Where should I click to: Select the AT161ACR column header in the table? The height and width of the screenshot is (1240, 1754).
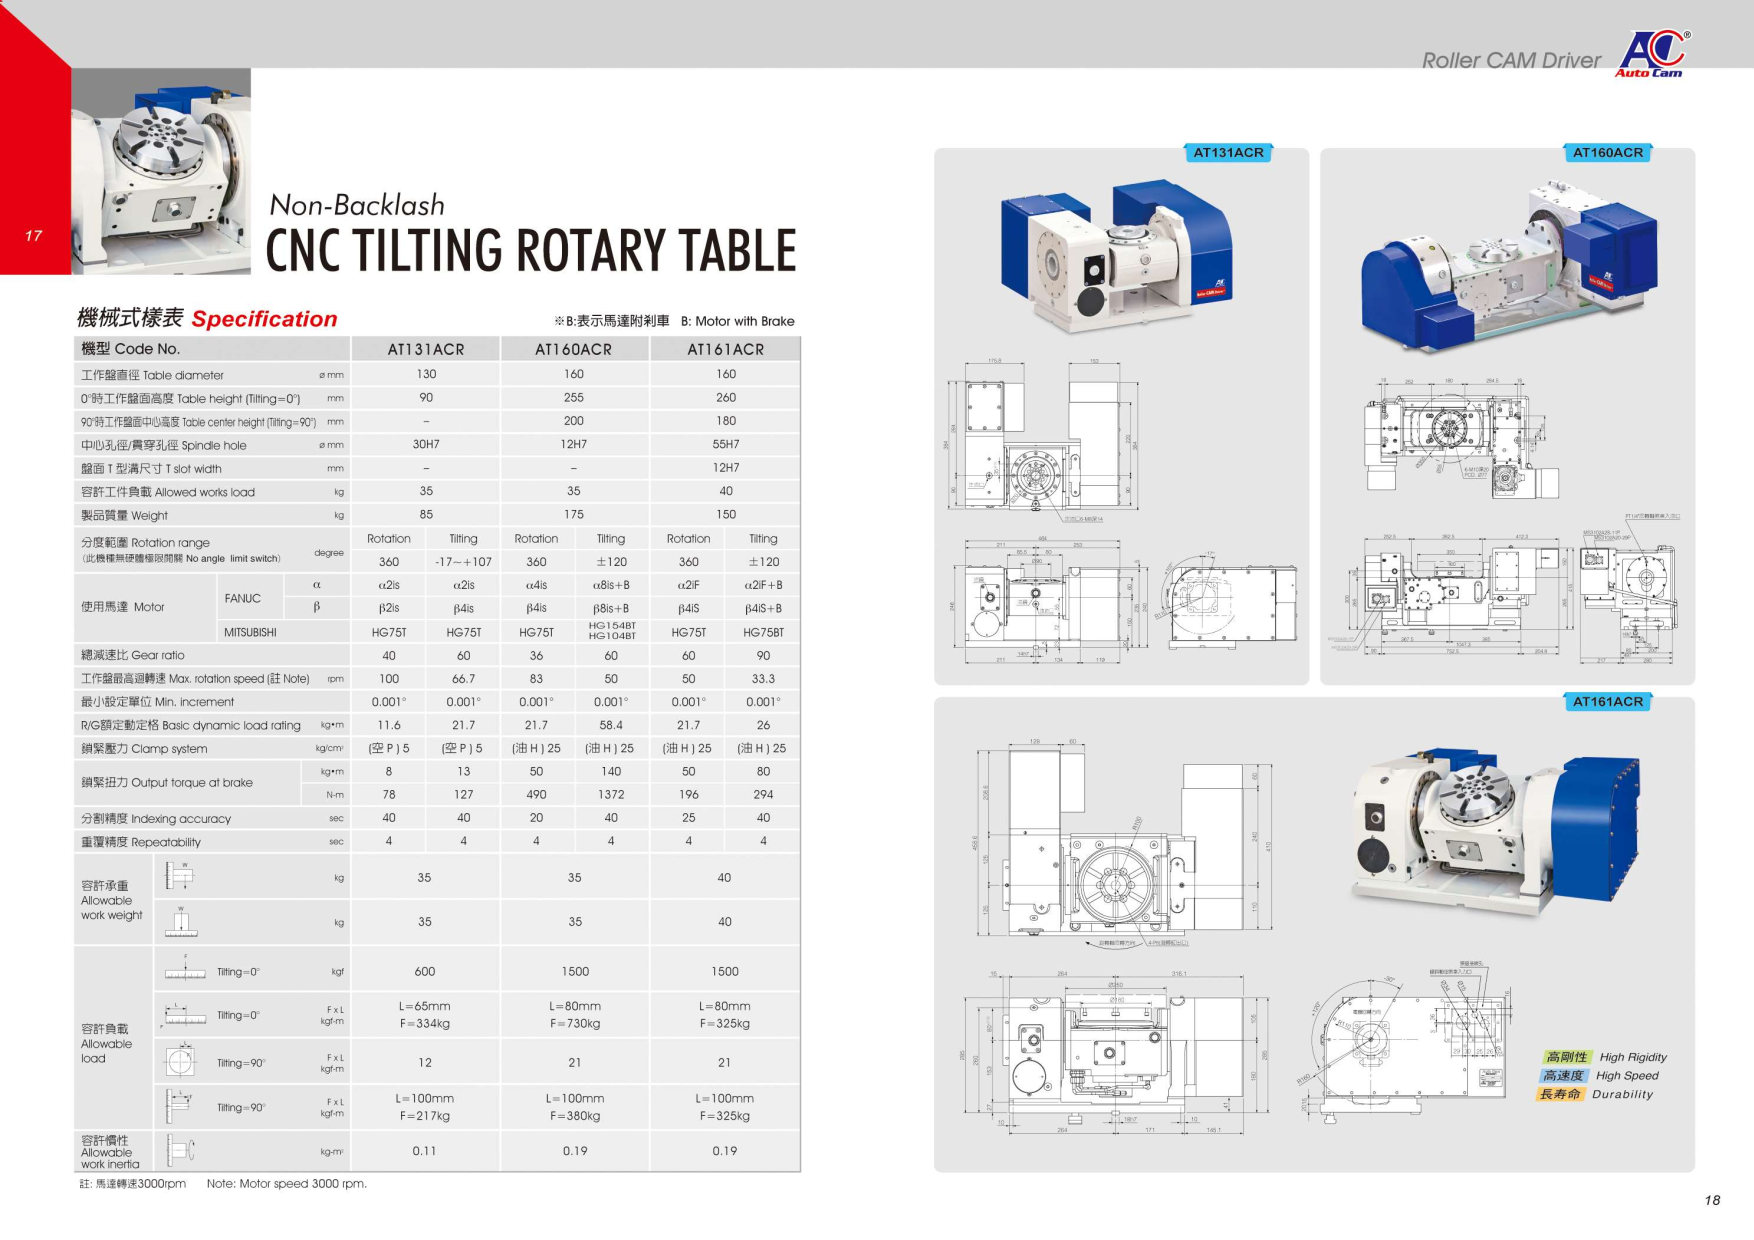click(725, 349)
